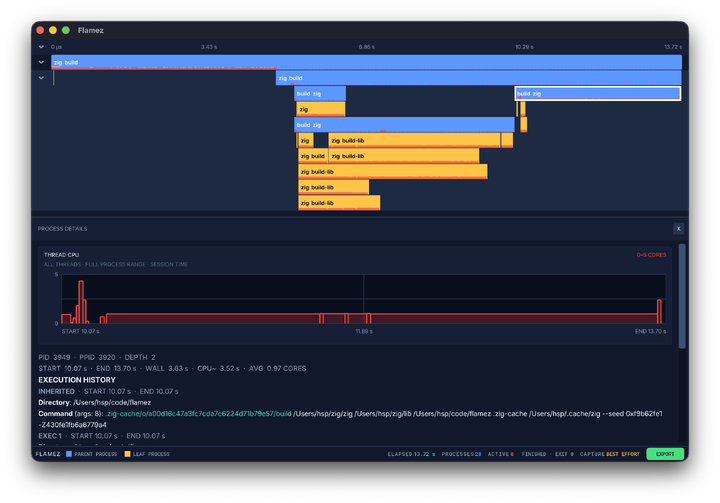Select zig leaf bar under short build zig
720x503 pixels.
[x=321, y=109]
